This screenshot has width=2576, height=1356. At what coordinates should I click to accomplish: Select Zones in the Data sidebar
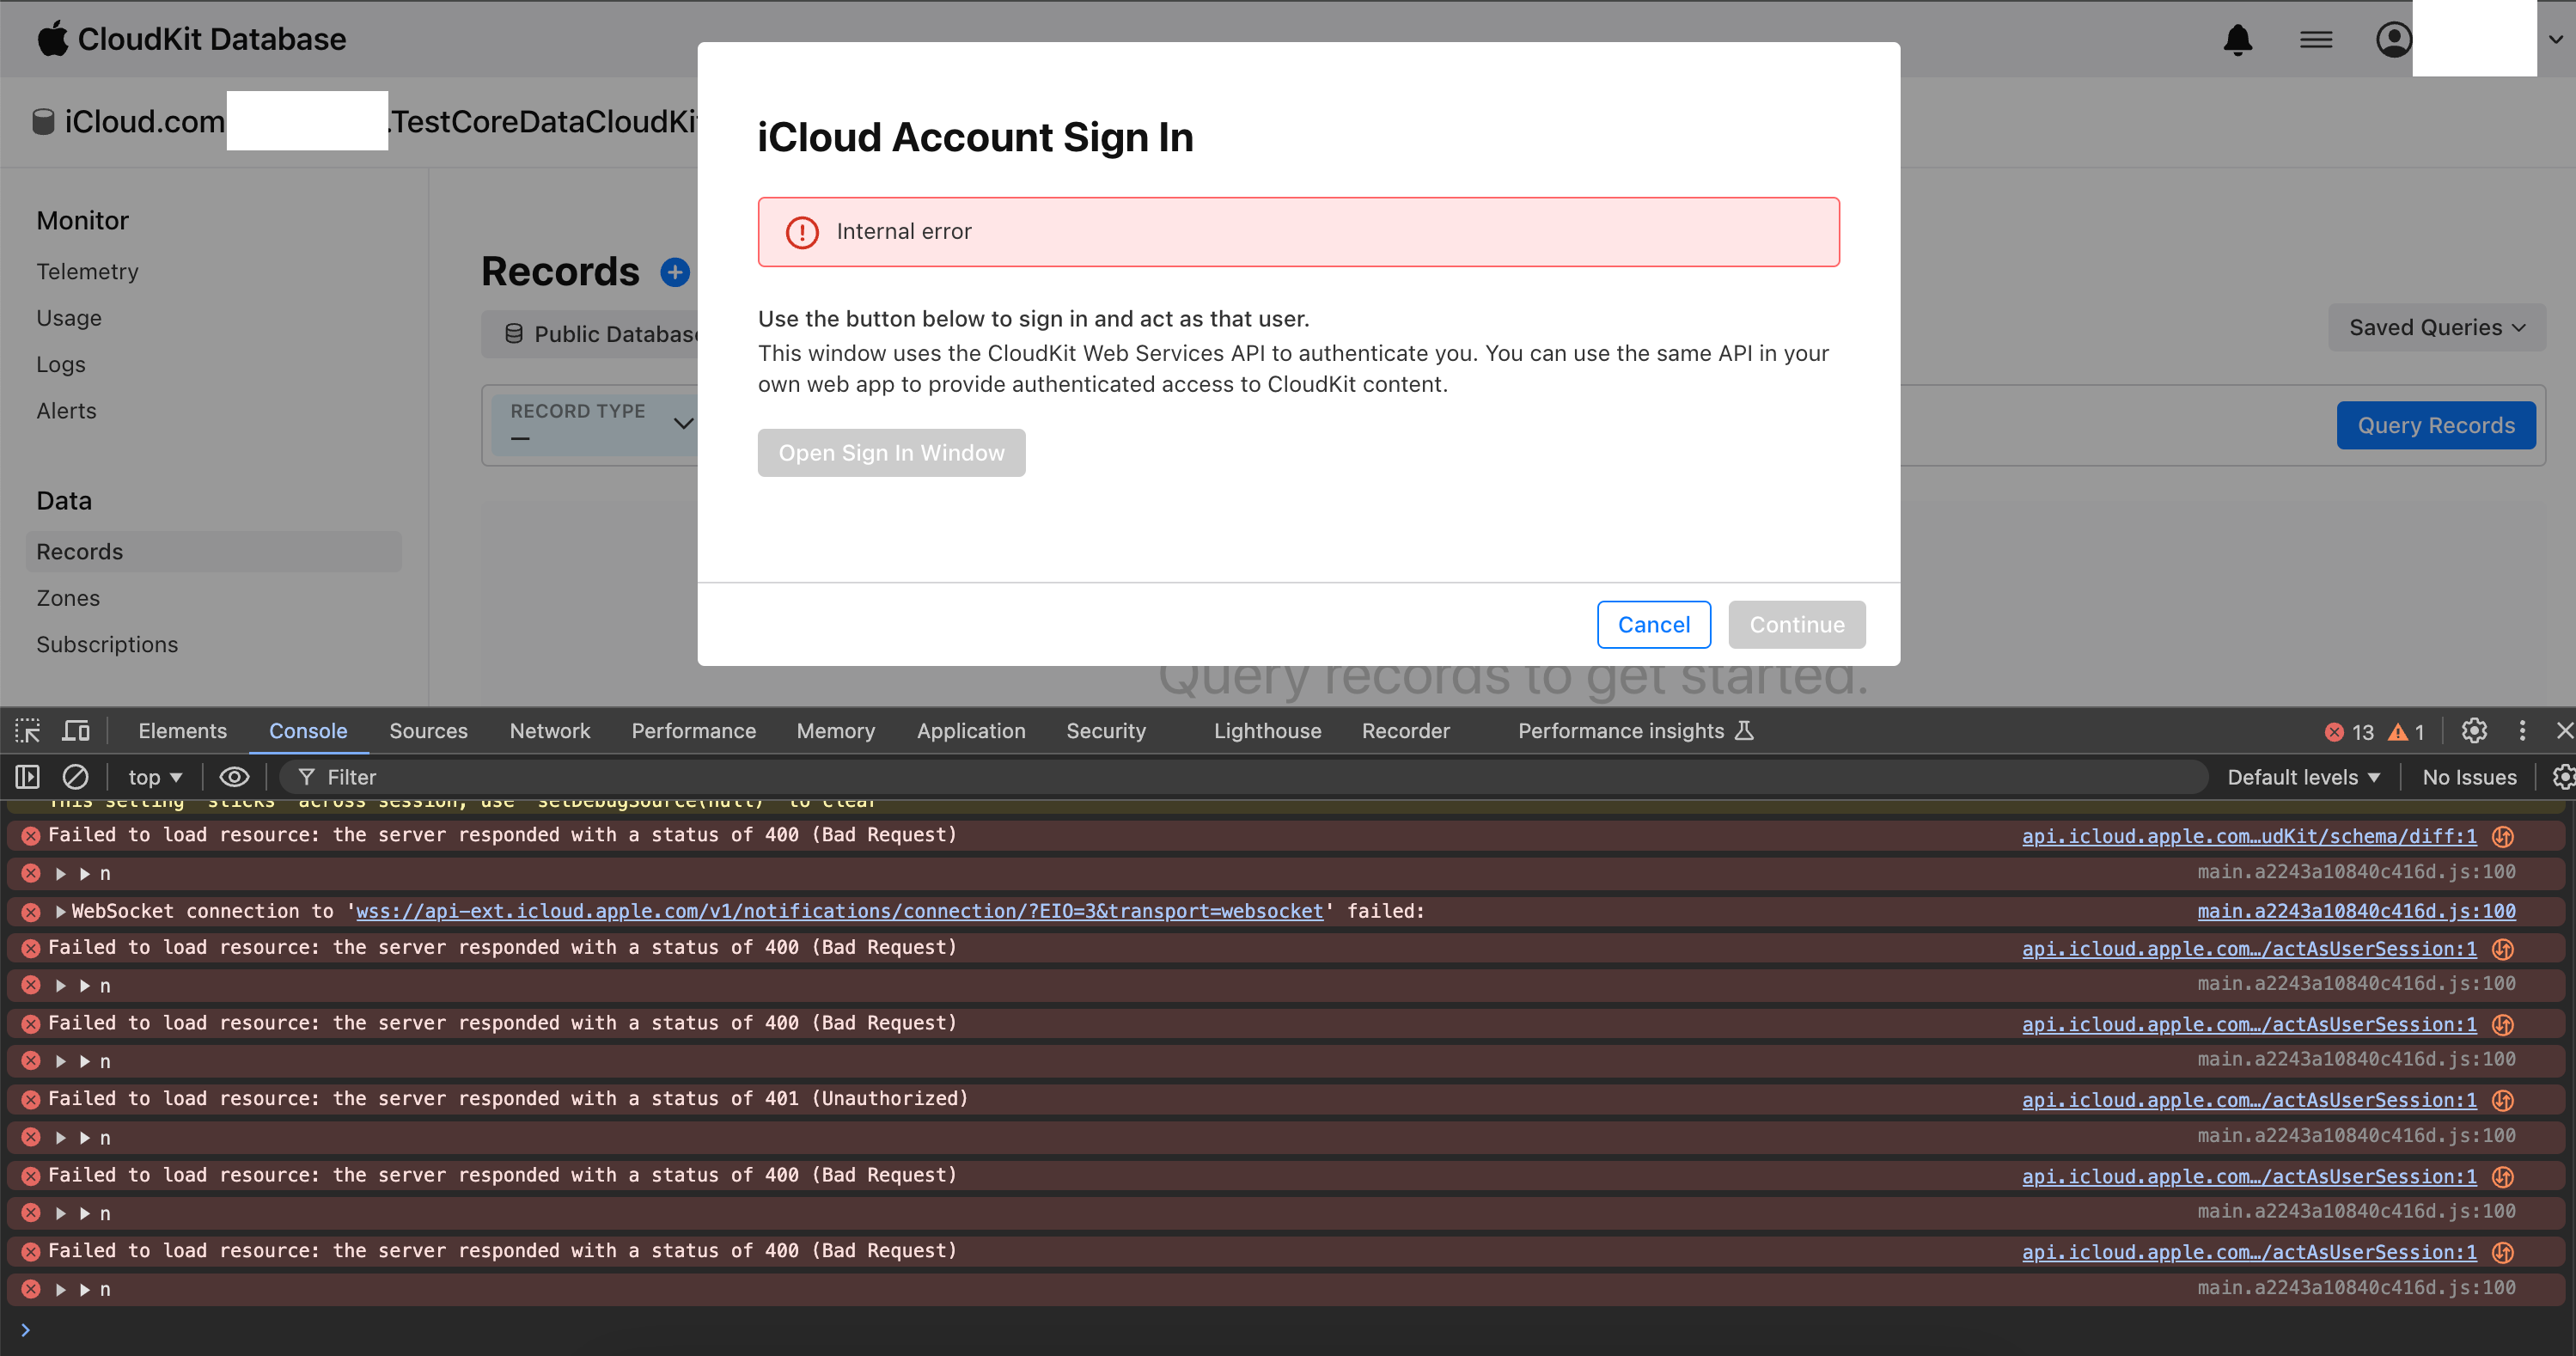click(68, 598)
